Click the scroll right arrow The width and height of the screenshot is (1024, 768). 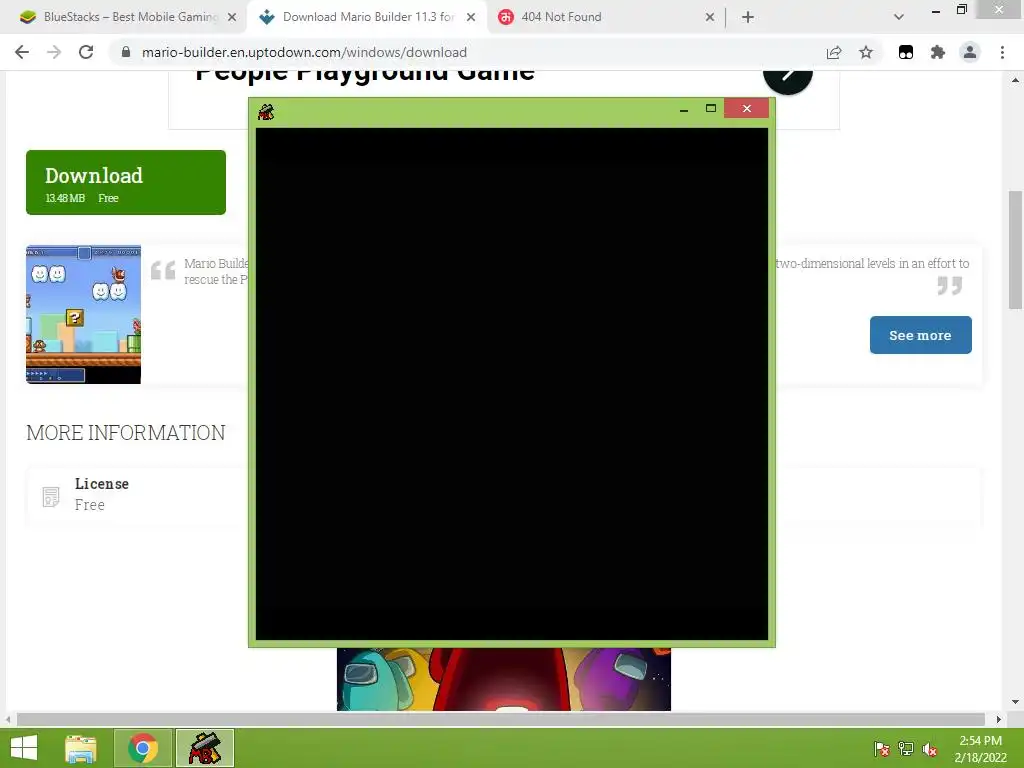tap(999, 719)
